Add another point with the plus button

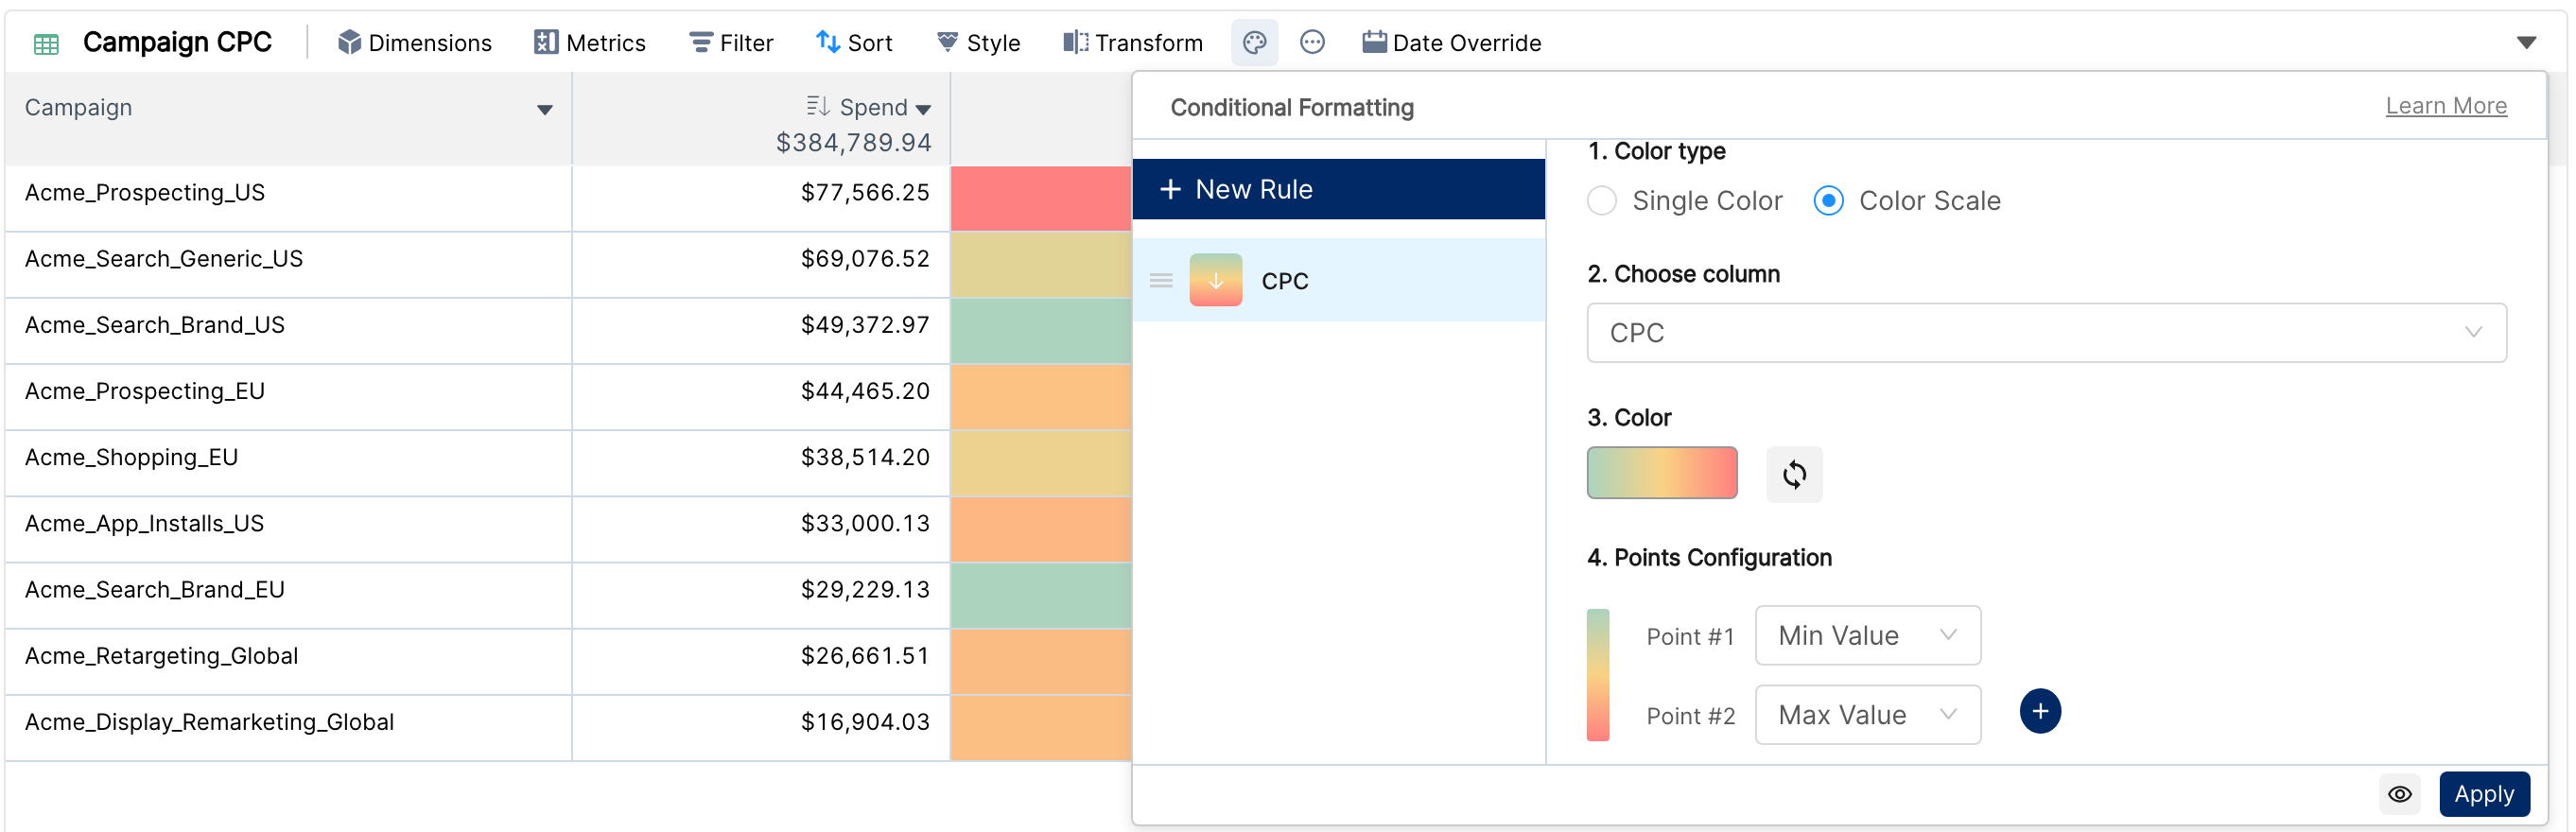pos(2039,712)
